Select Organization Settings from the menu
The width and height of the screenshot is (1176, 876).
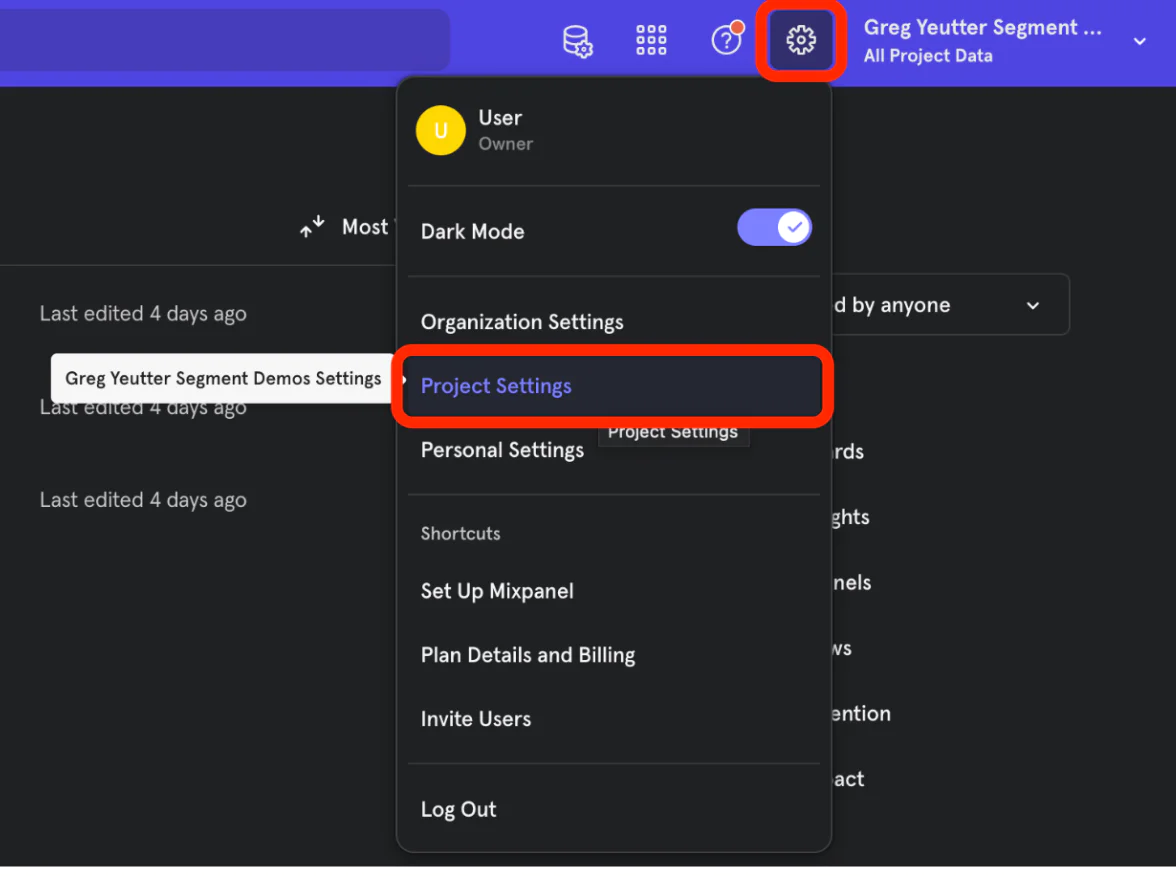pos(522,322)
